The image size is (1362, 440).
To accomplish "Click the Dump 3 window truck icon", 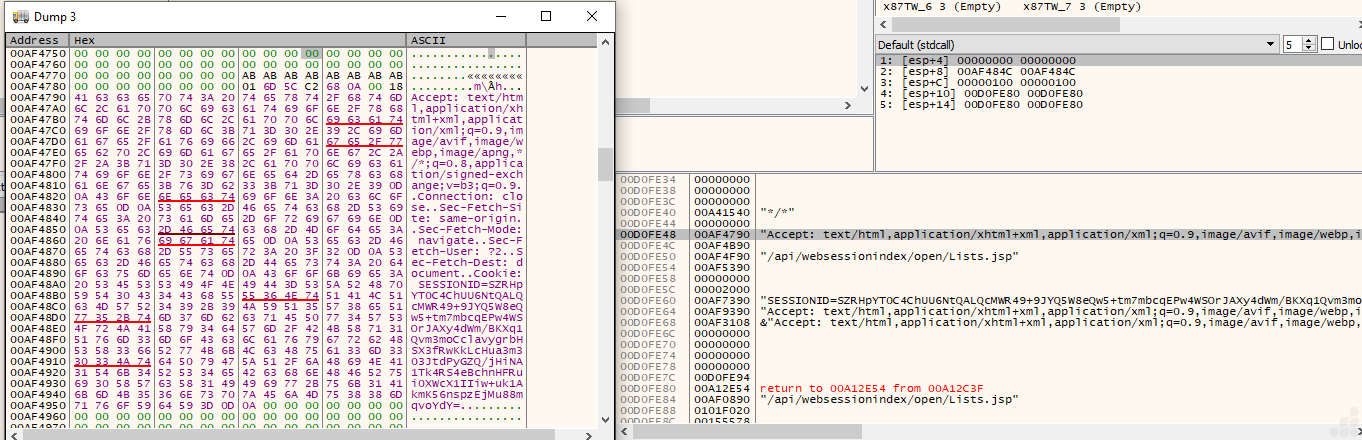I will point(21,17).
